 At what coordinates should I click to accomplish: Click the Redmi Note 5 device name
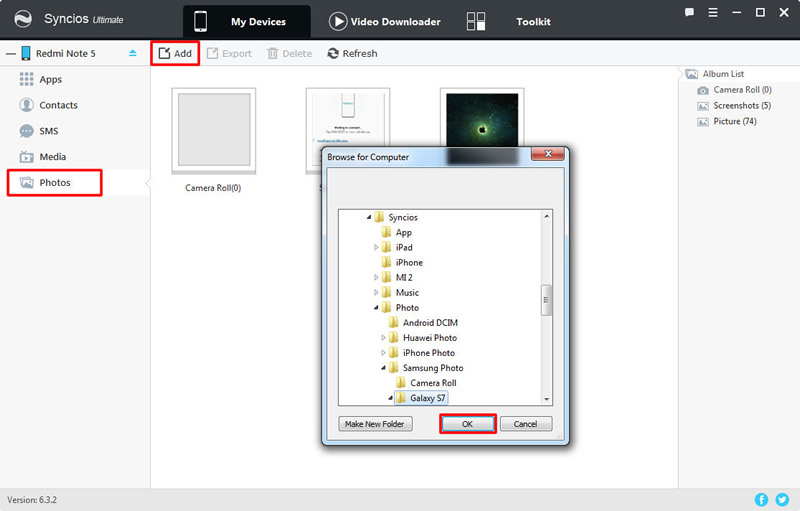click(x=65, y=54)
